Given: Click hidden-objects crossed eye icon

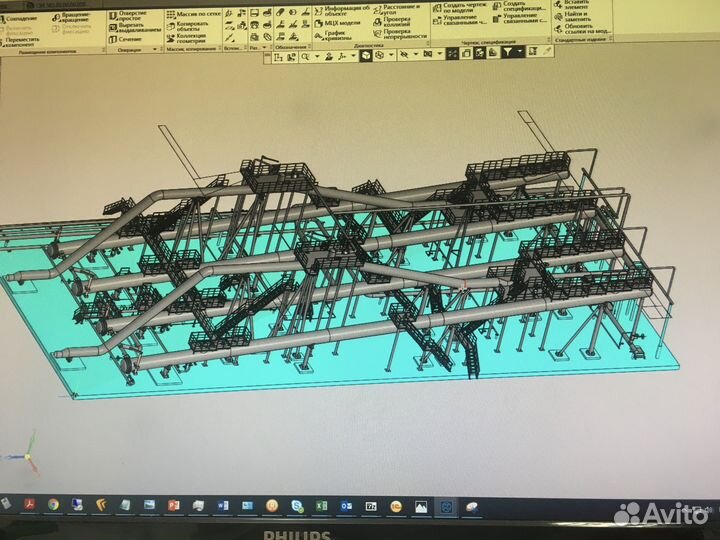Looking at the screenshot, I should point(404,55).
